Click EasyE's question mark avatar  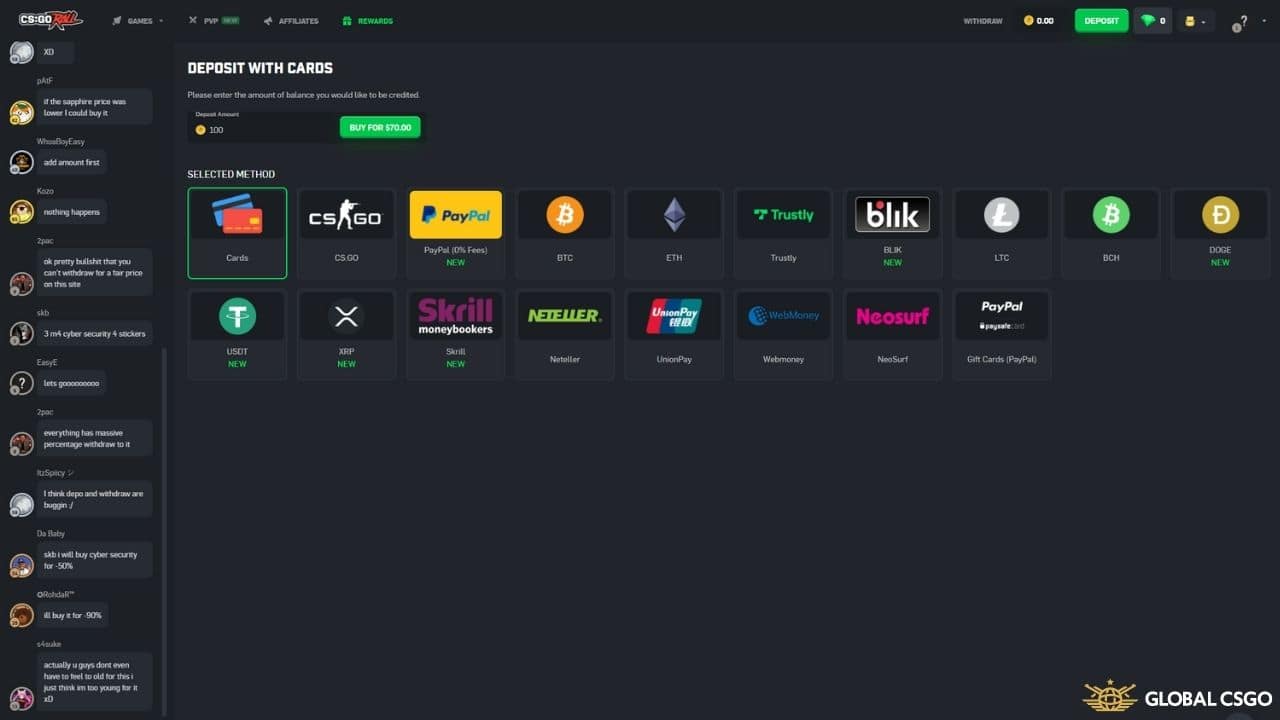pyautogui.click(x=21, y=383)
